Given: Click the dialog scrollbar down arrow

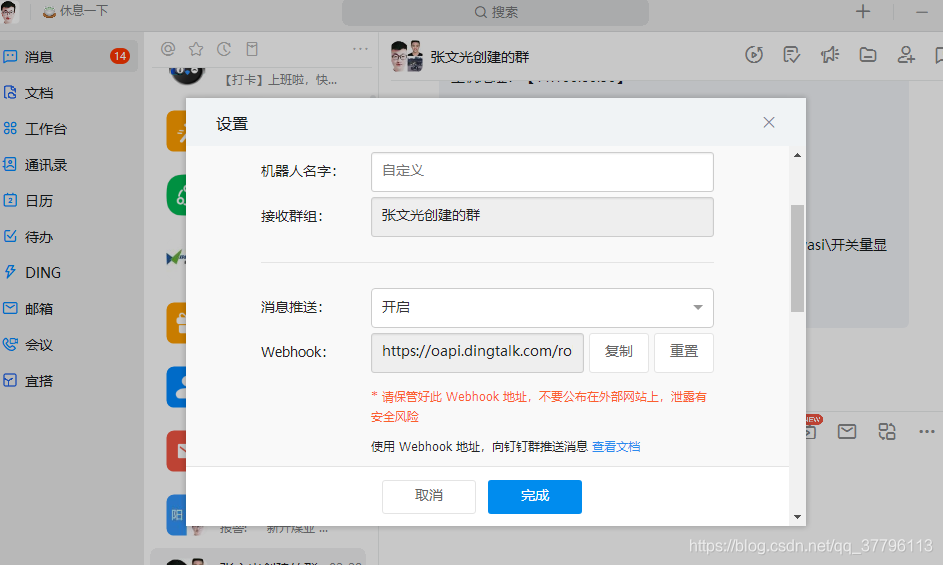Looking at the screenshot, I should point(797,517).
